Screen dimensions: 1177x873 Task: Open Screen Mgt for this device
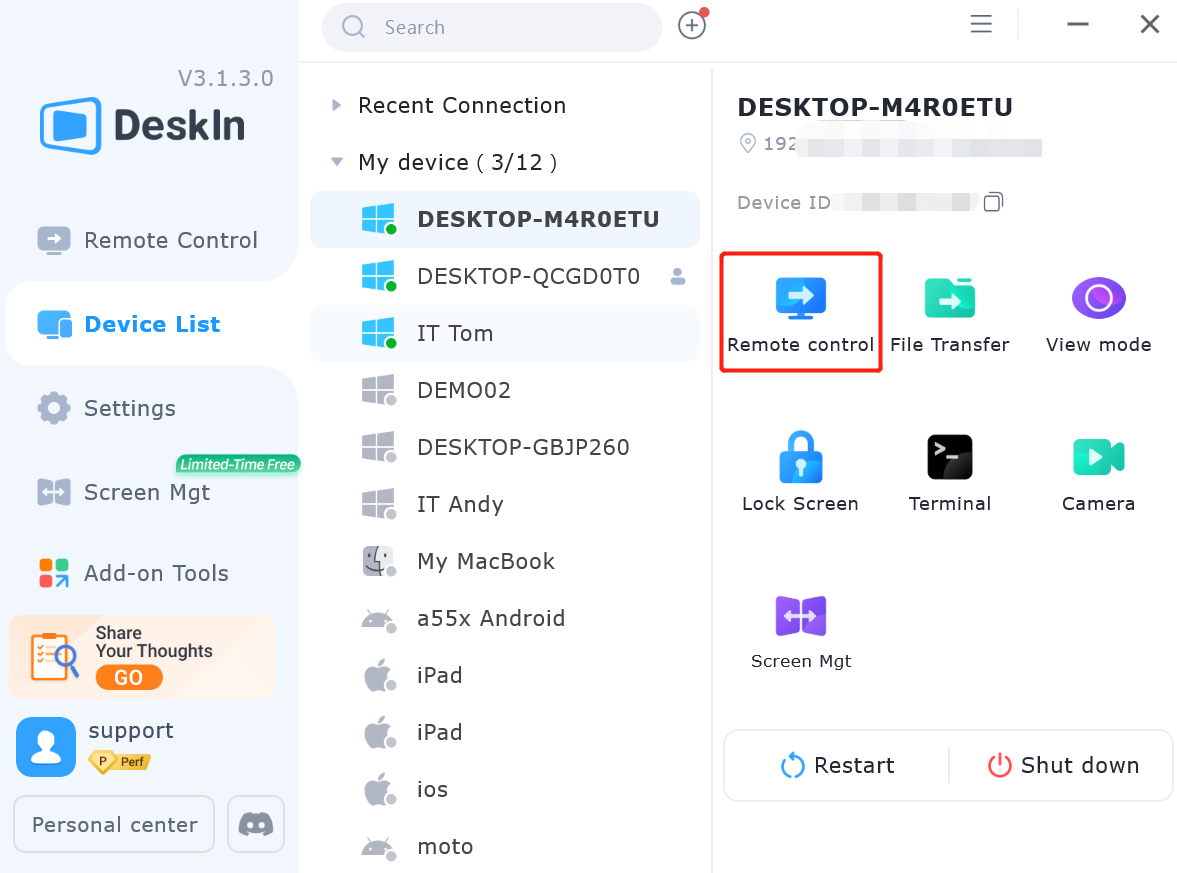coord(800,628)
